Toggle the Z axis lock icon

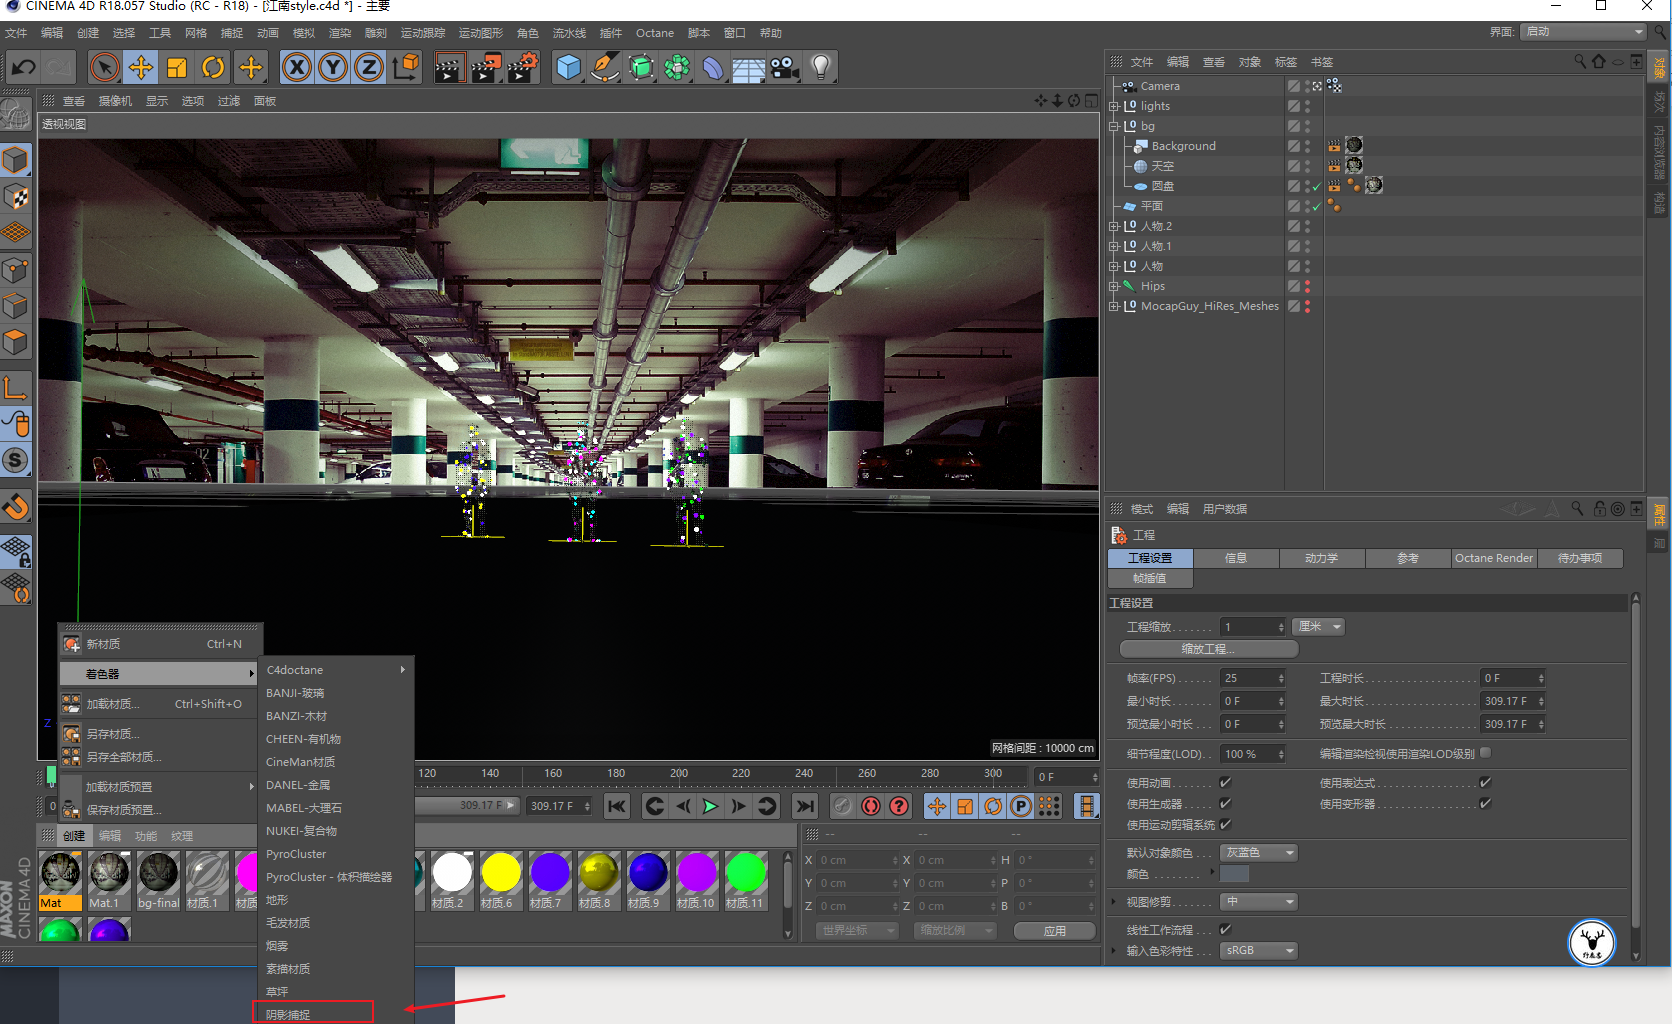coord(369,68)
